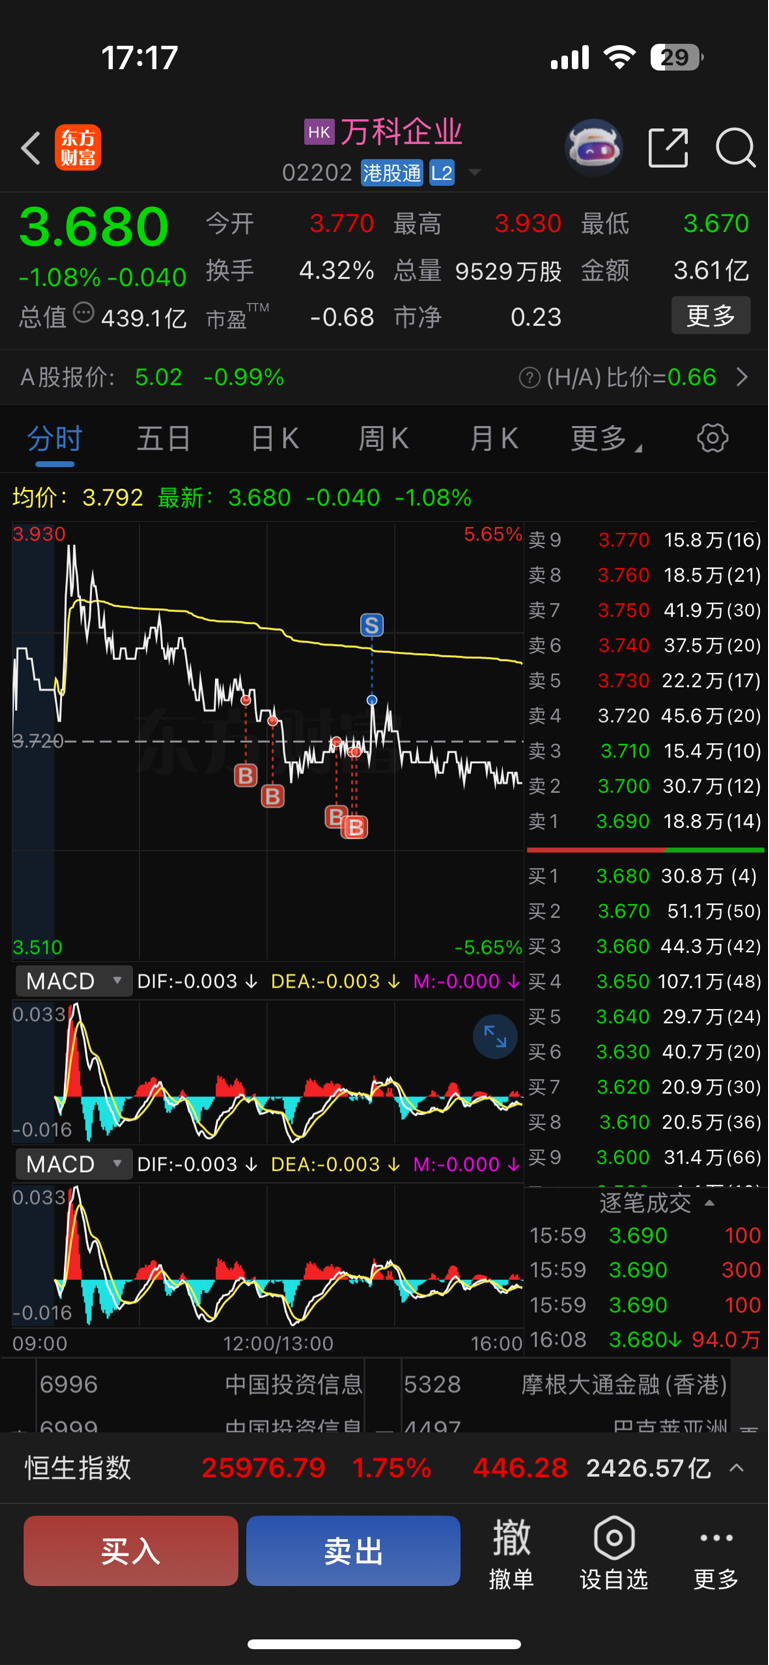Tap the 港股通 badge
The height and width of the screenshot is (1665, 769).
[392, 173]
